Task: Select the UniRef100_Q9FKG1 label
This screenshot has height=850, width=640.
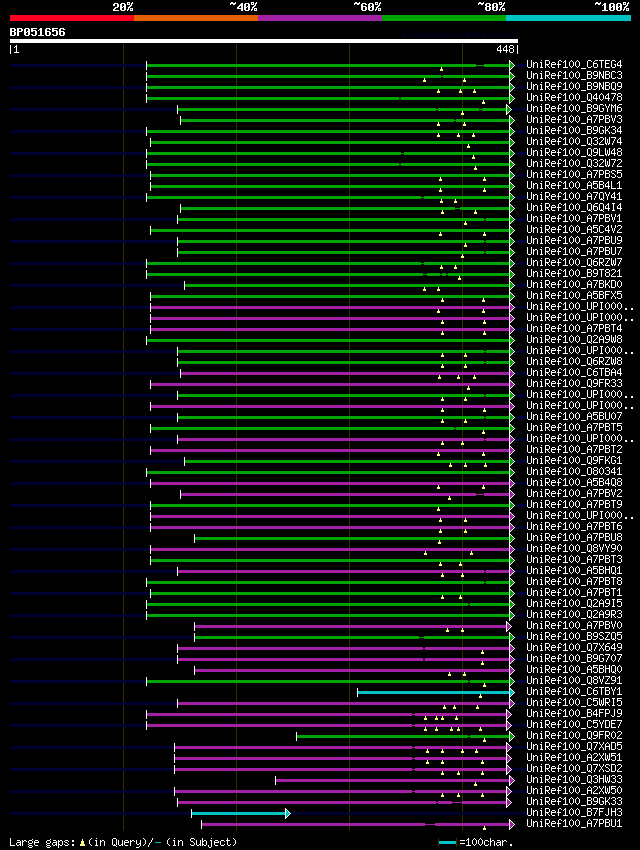Action: coord(574,460)
